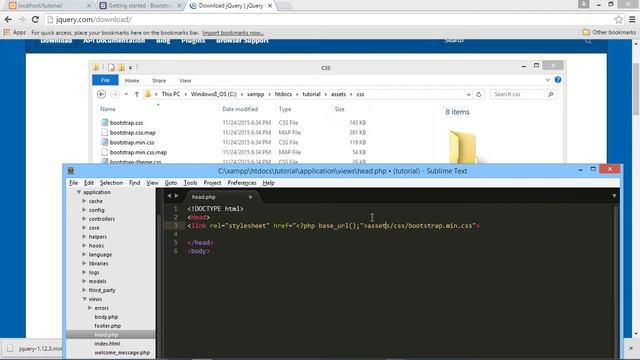
Task: Open welcome_message.php in sidebar
Action: (x=122, y=353)
